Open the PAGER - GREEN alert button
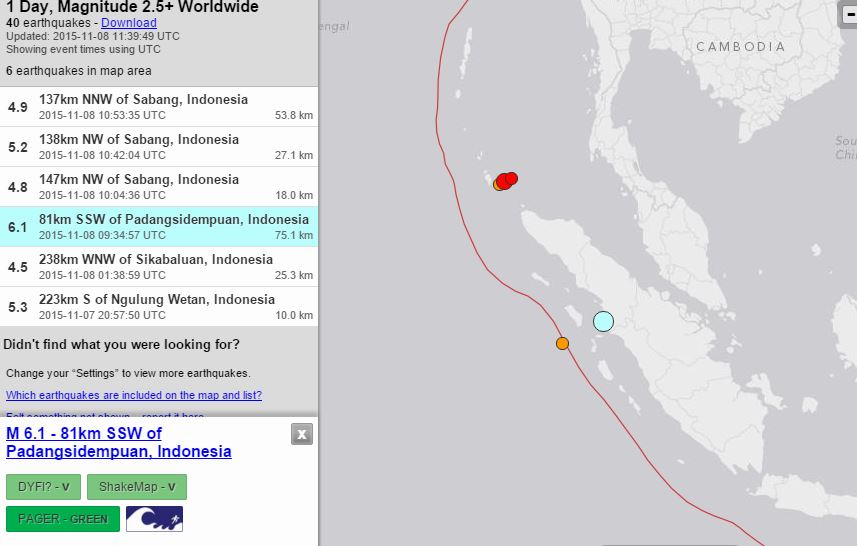This screenshot has width=857, height=546. [x=63, y=519]
